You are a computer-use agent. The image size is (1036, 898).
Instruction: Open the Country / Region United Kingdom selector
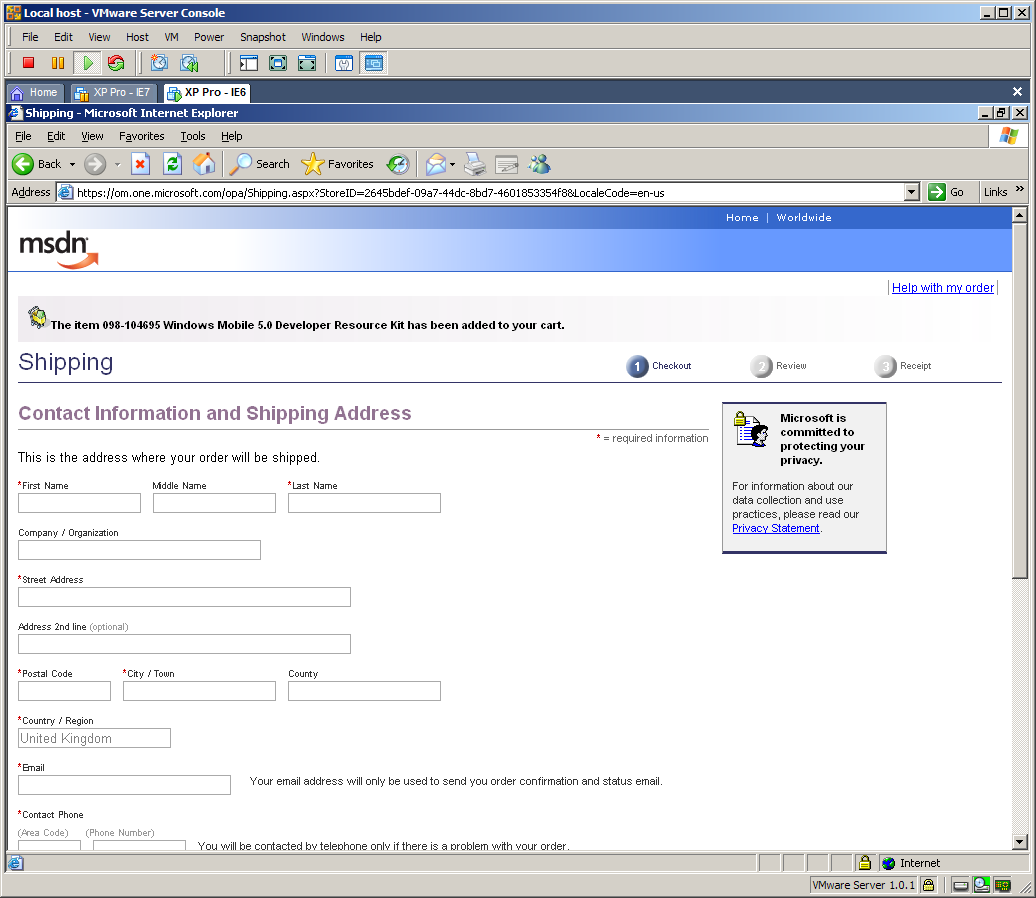pos(94,738)
